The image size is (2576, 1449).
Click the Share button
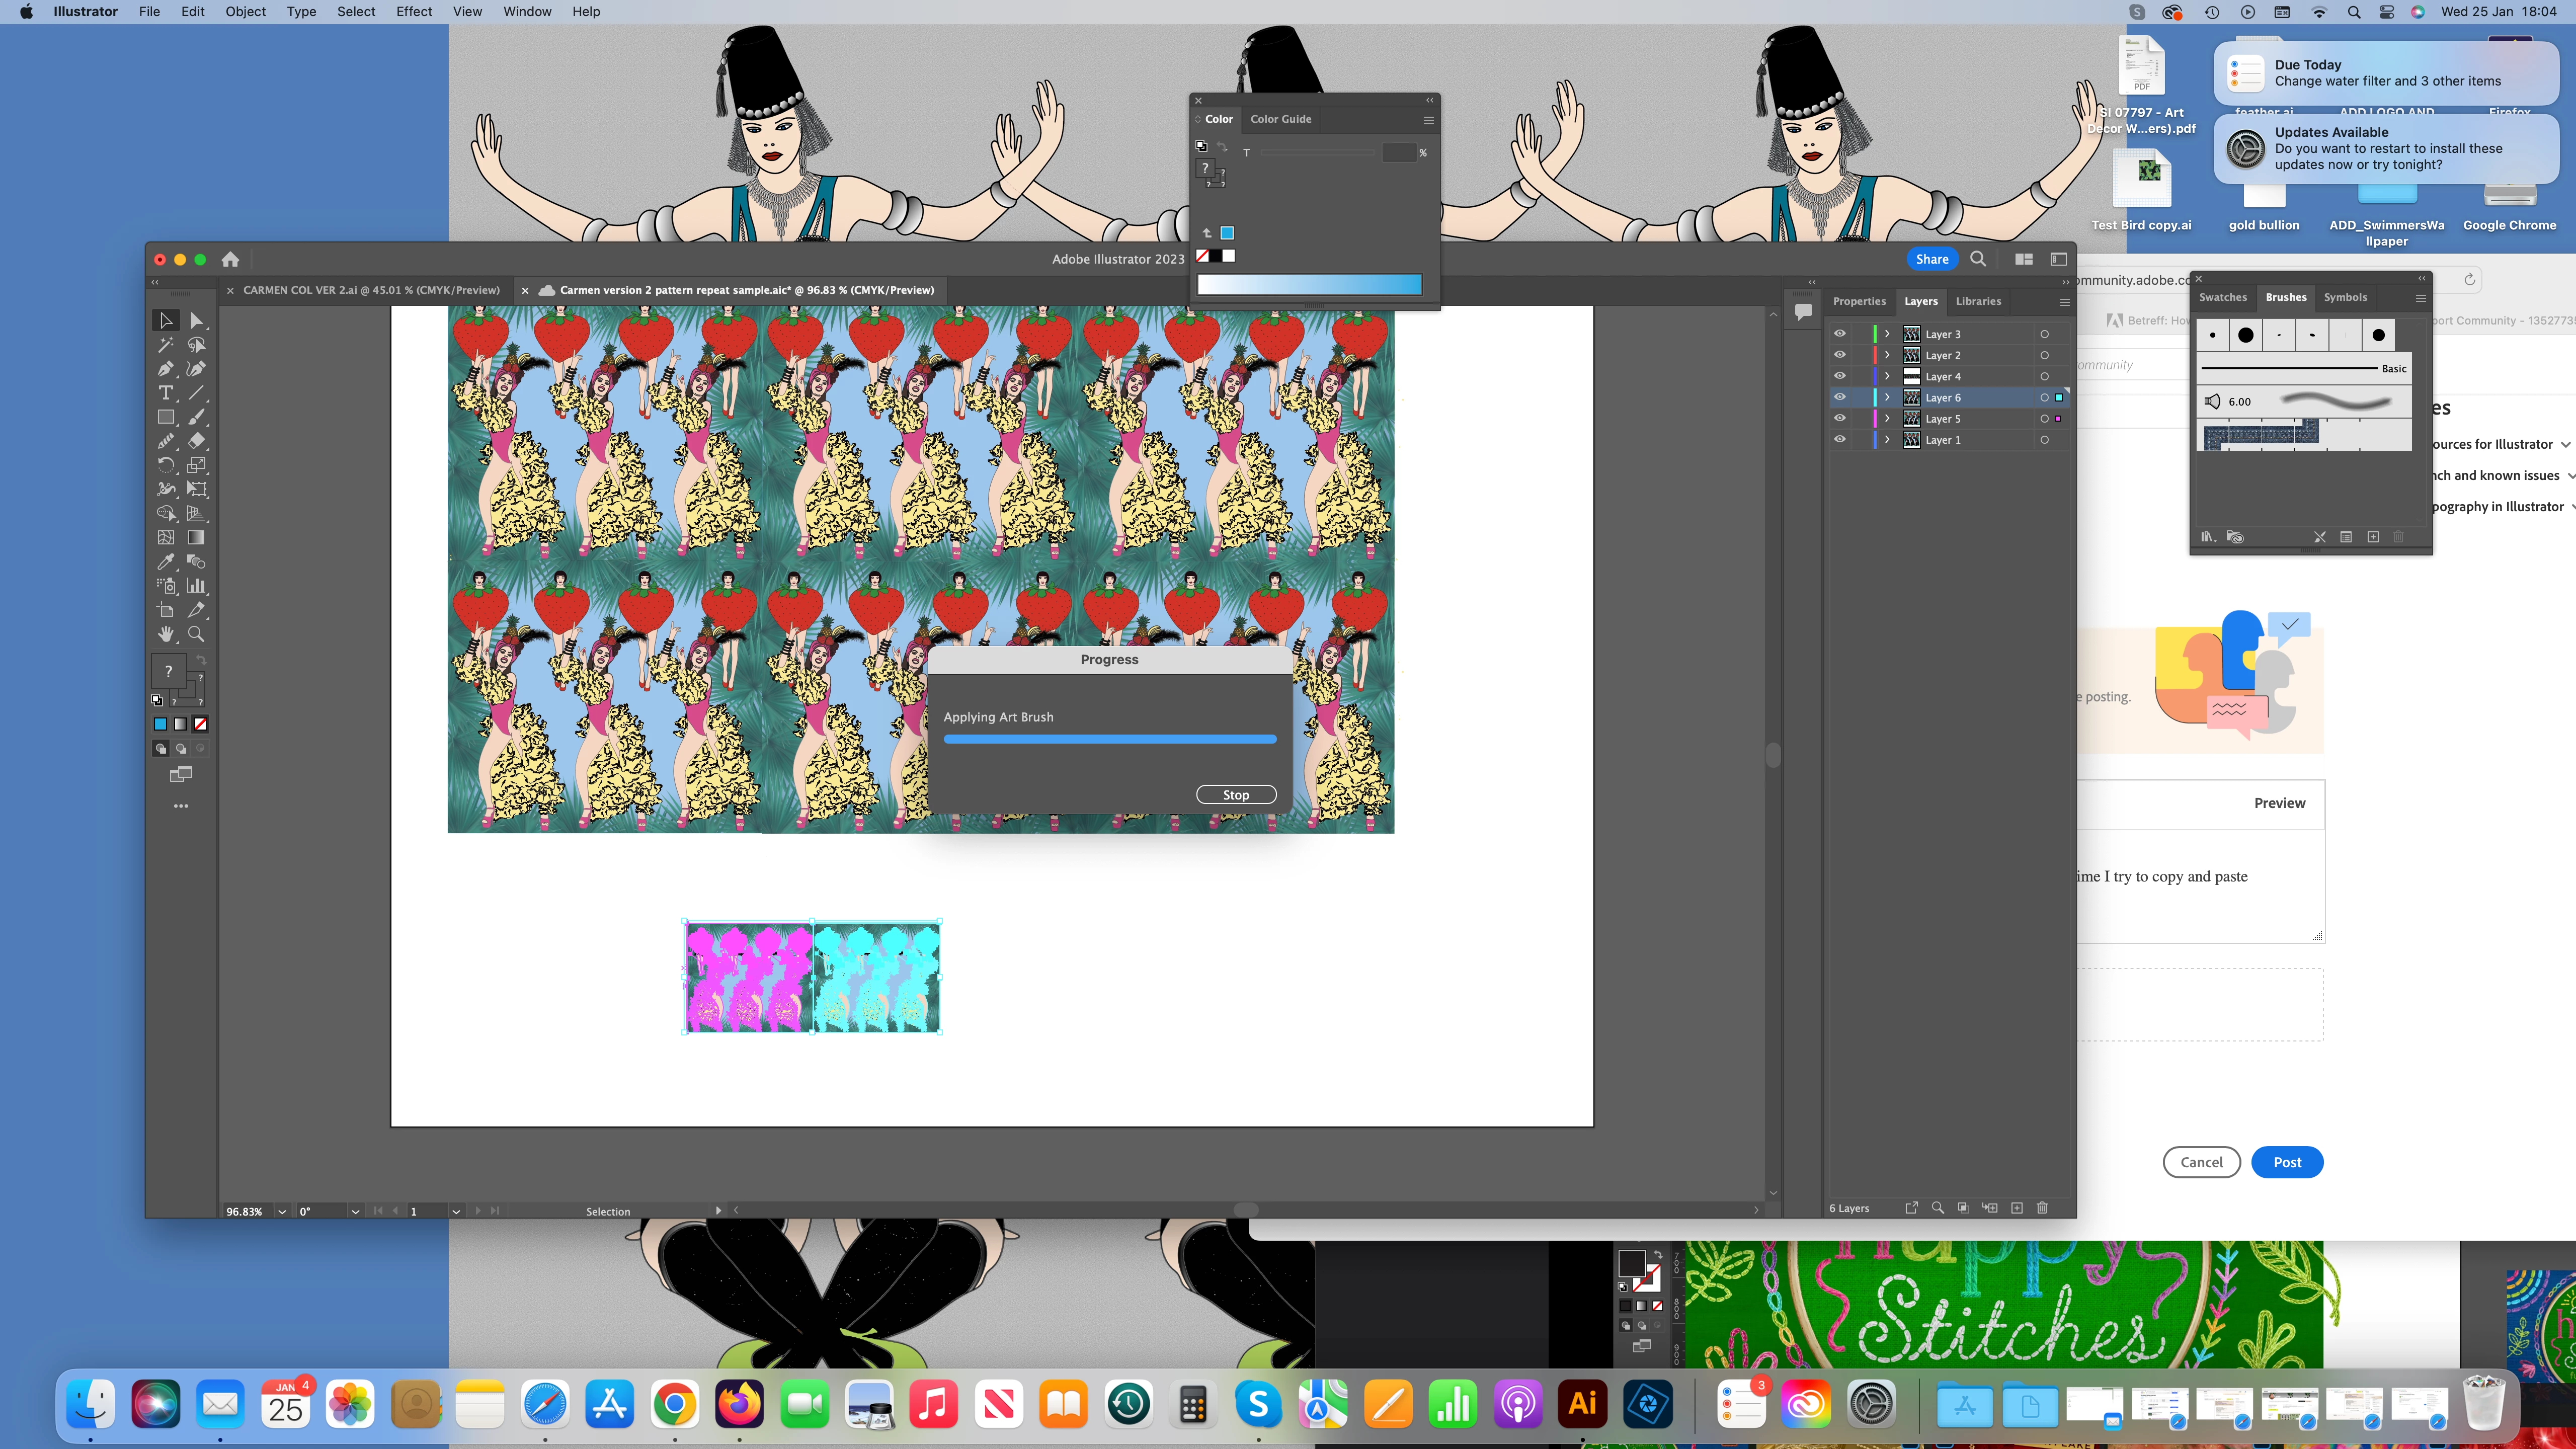point(1932,259)
